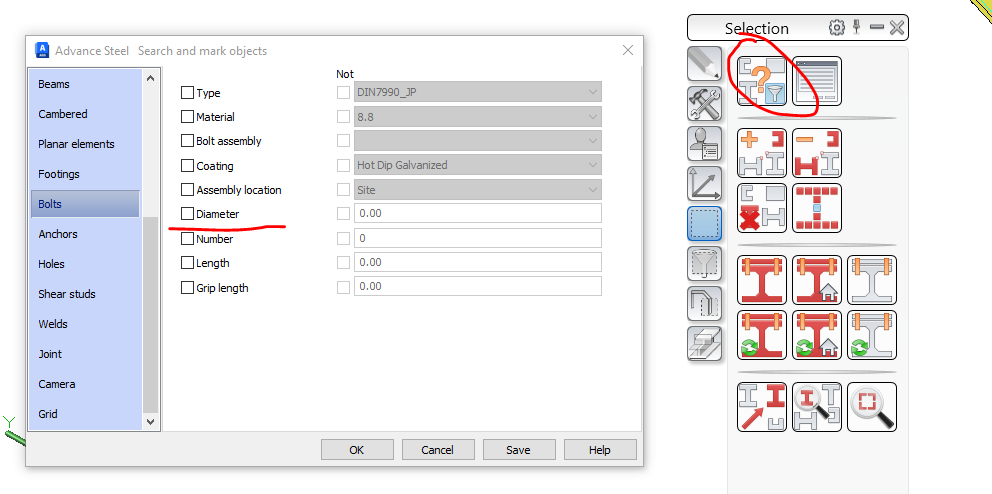Click red I-beam with house and refresh icon
The height and width of the screenshot is (494, 992).
coord(817,335)
